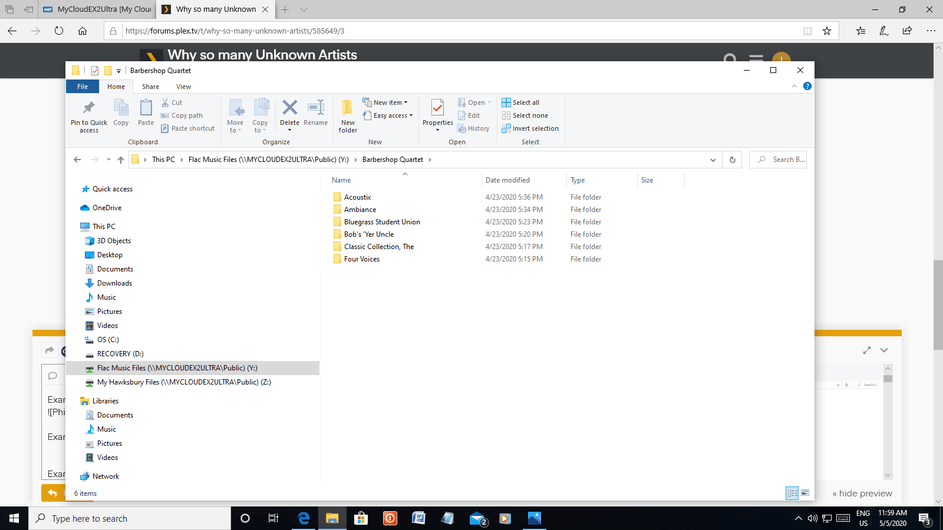This screenshot has height=530, width=943.
Task: Expand address bar history dropdown
Action: pyautogui.click(x=713, y=160)
